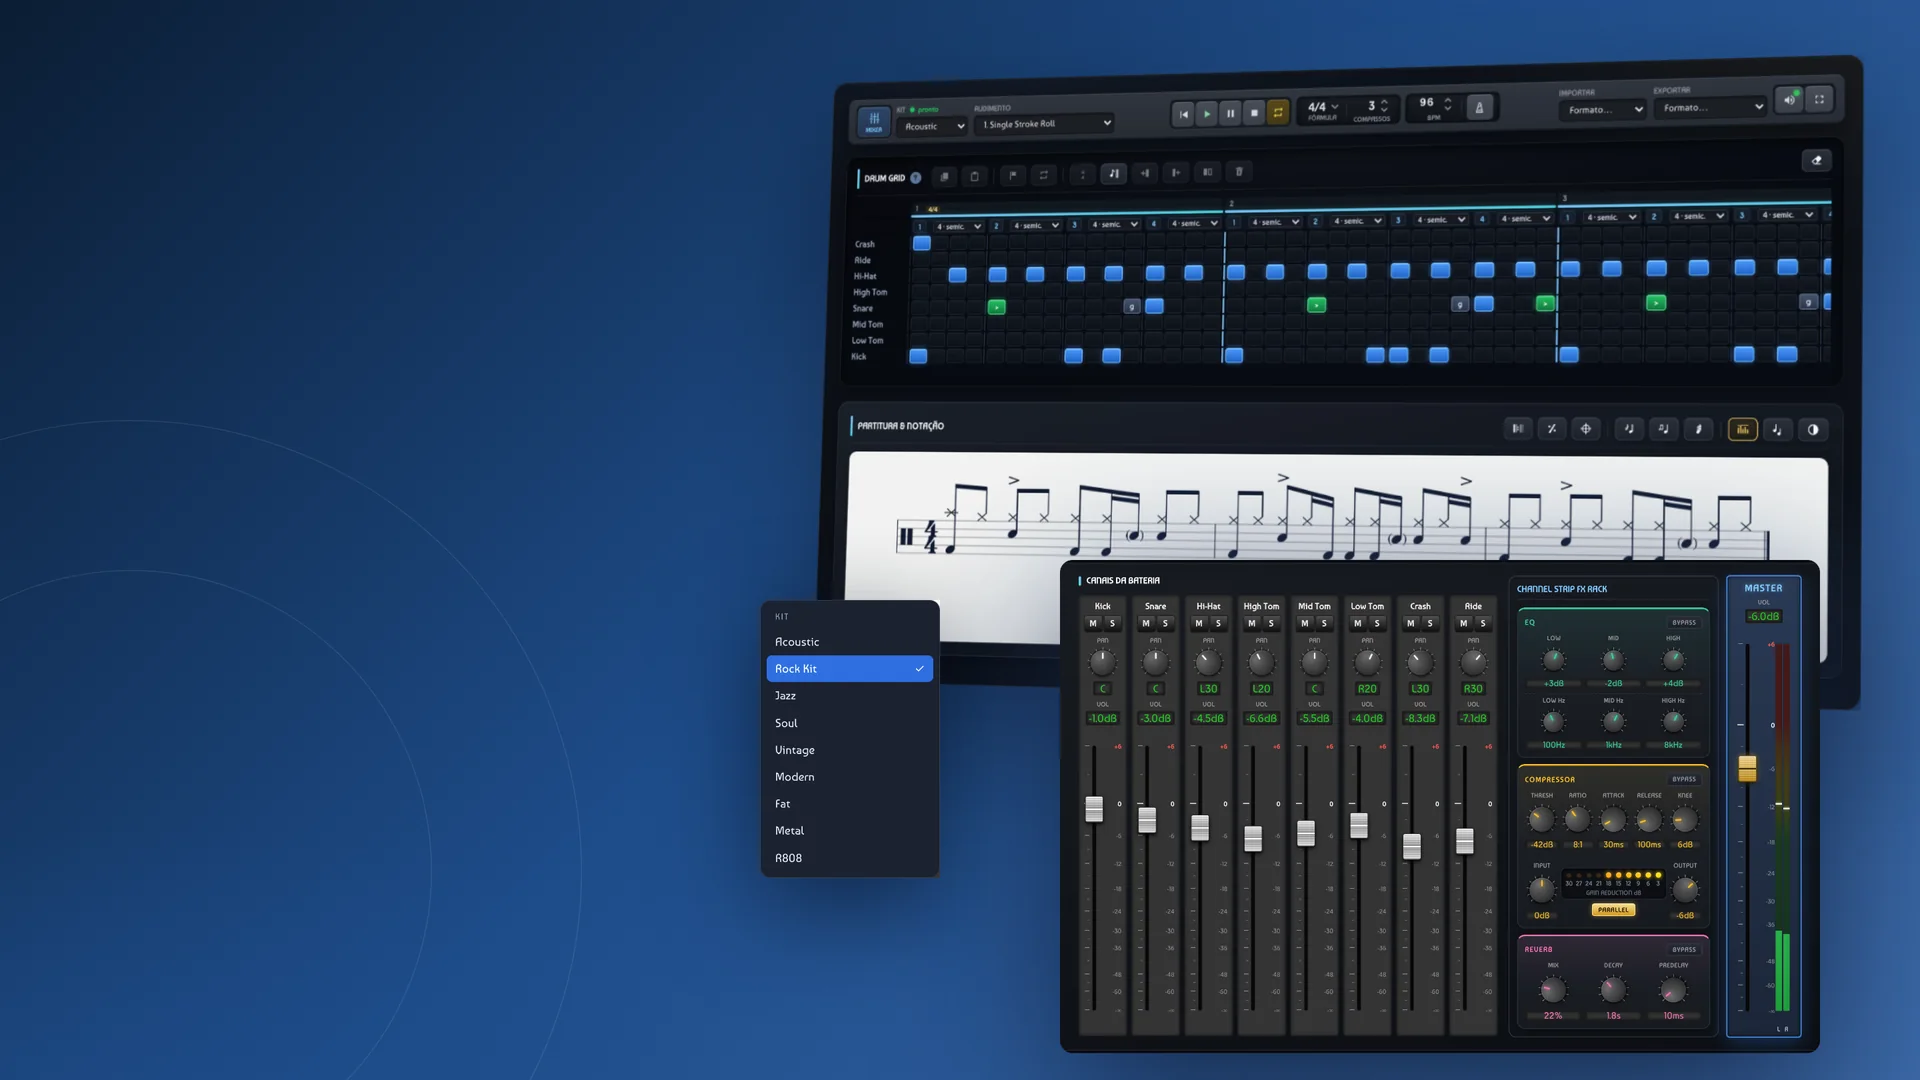Solo the High Tom channel

1271,623
